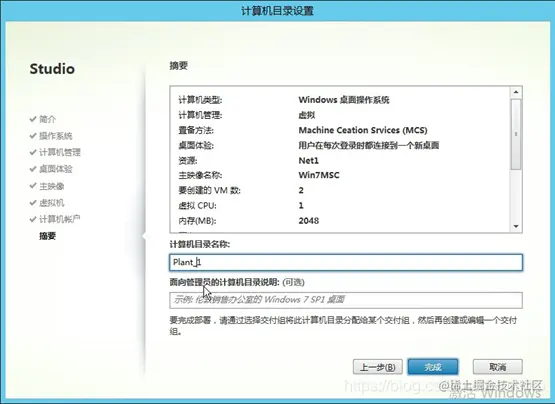Select the value Windows 桌面操作系统
This screenshot has height=404, width=555.
[344, 100]
